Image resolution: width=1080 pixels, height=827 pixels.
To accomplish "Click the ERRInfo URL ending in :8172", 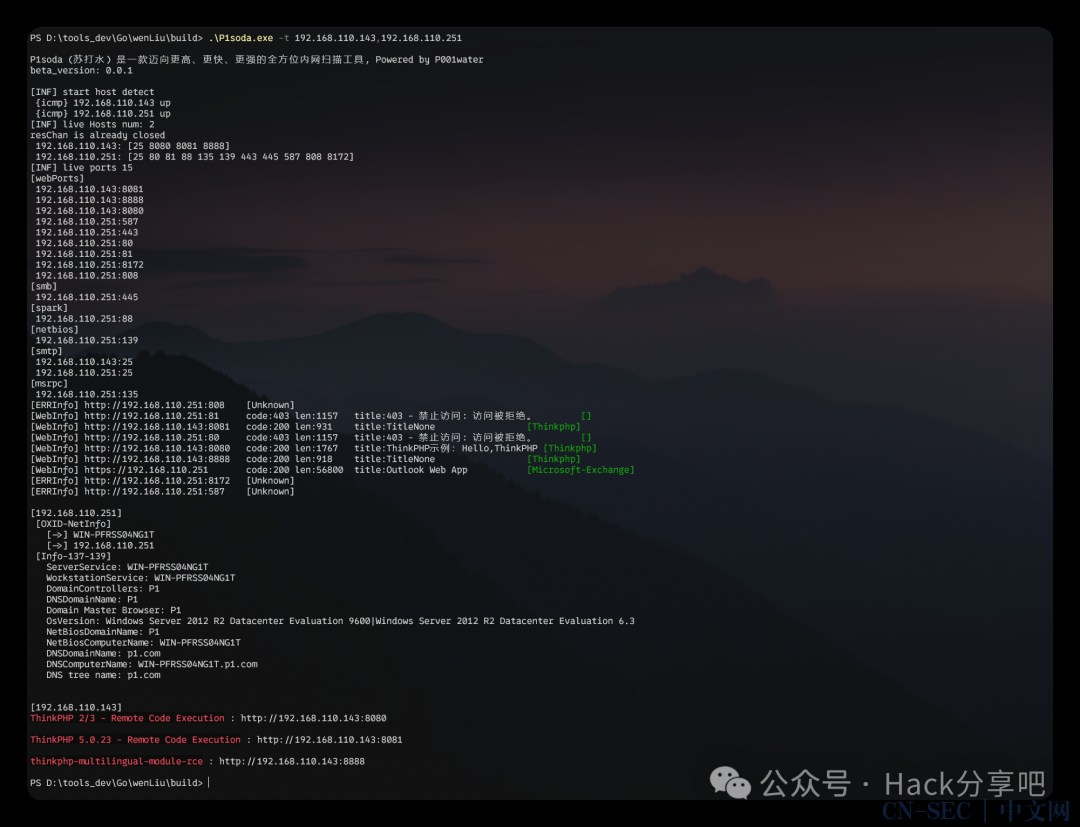I will tap(157, 481).
